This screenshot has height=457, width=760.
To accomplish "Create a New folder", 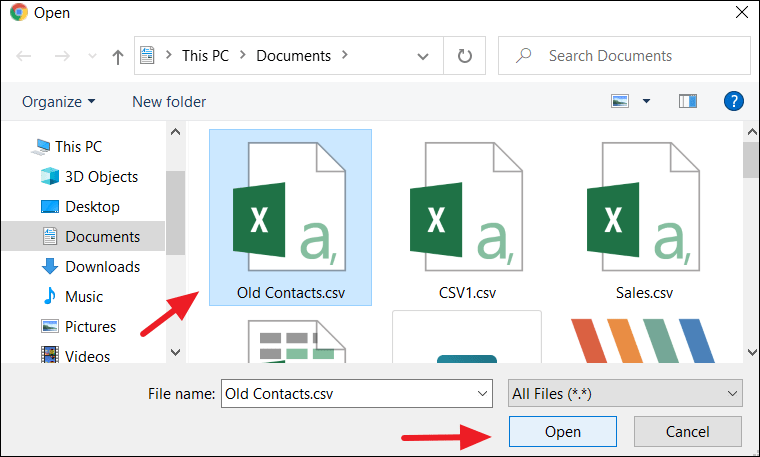I will click(x=169, y=102).
